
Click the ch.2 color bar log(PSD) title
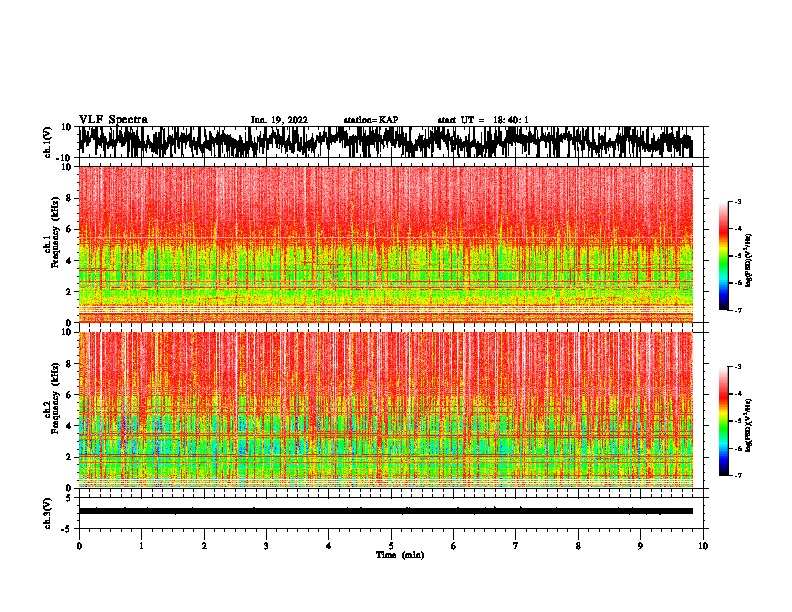click(x=748, y=425)
